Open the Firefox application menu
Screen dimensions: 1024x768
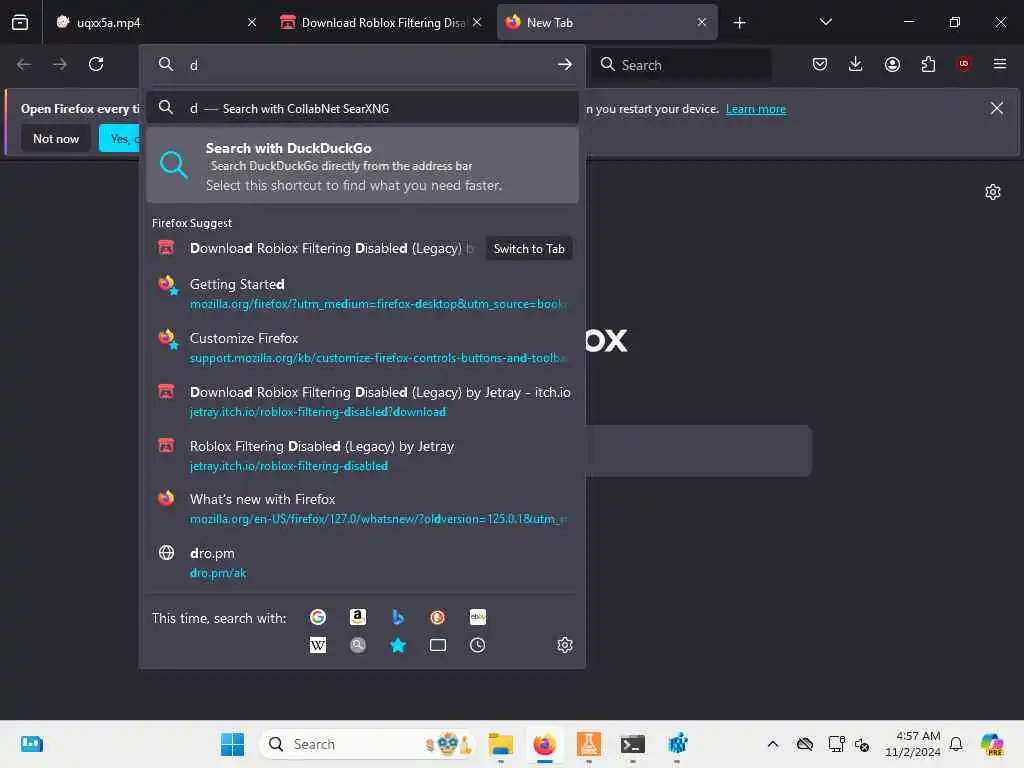pos(1000,64)
